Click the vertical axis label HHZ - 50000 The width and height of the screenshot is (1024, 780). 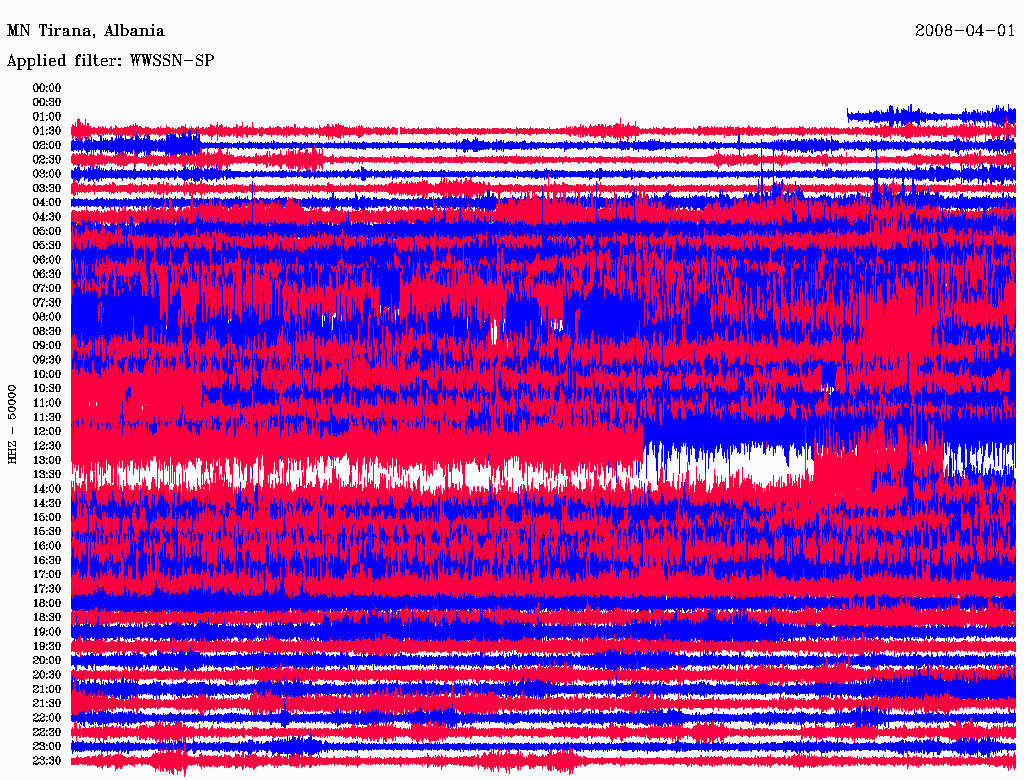12,424
